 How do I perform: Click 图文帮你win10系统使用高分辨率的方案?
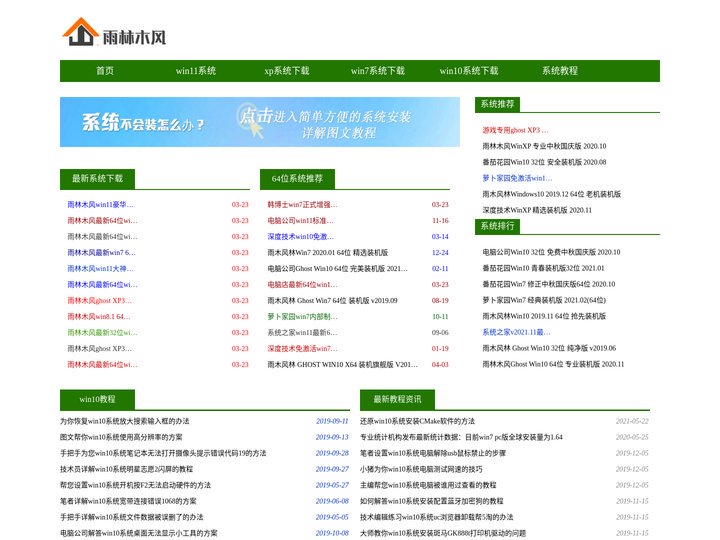coord(121,437)
